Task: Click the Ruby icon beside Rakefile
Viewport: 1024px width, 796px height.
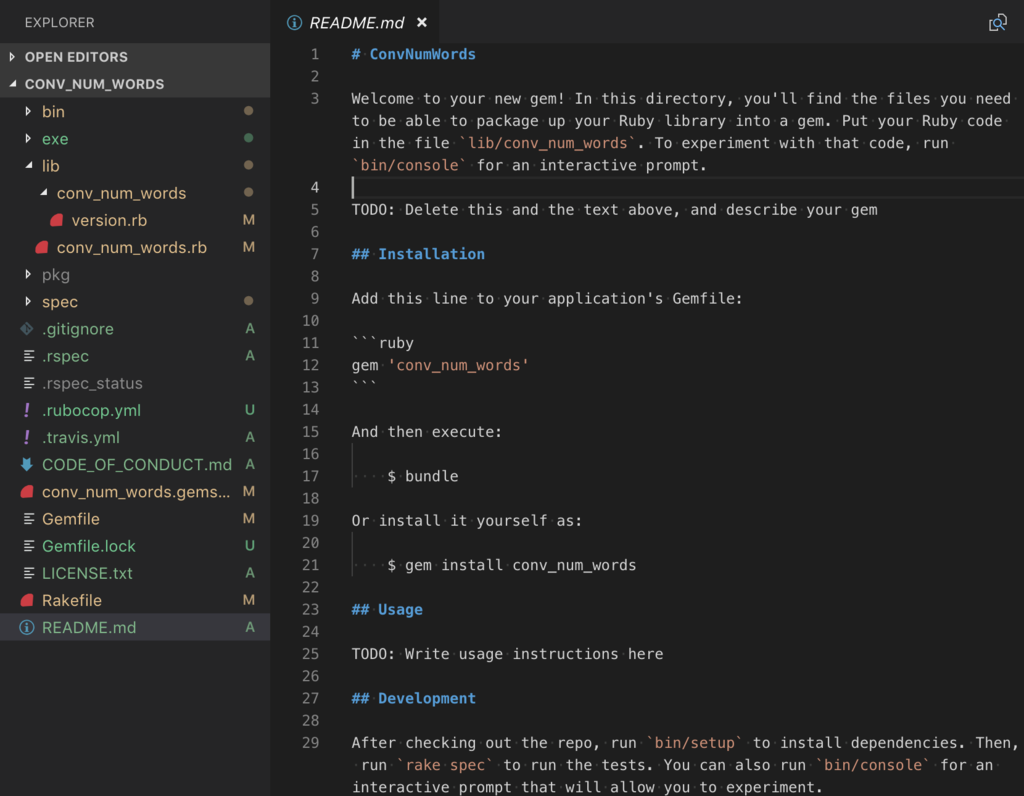Action: click(x=27, y=600)
